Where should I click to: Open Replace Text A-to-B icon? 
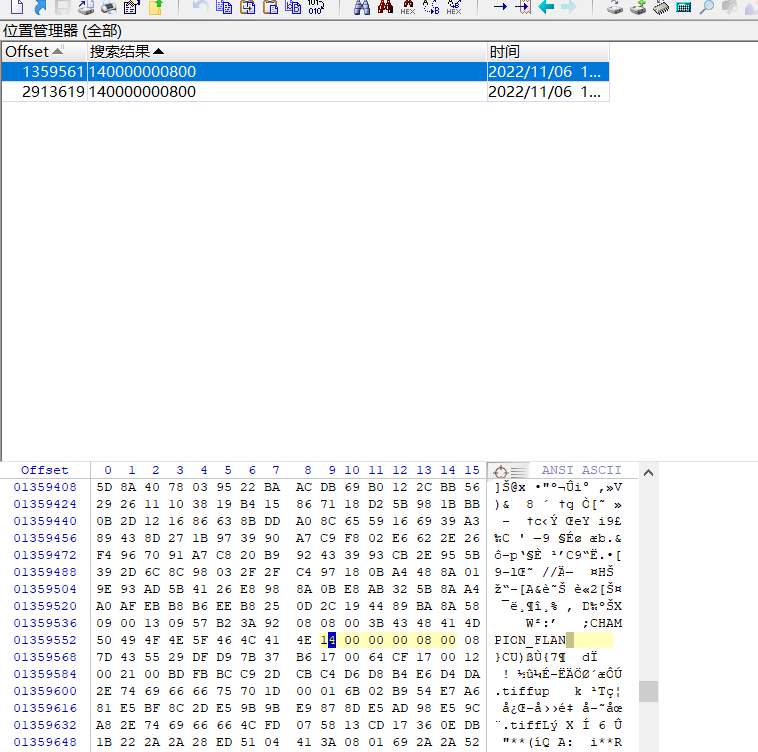(431, 7)
